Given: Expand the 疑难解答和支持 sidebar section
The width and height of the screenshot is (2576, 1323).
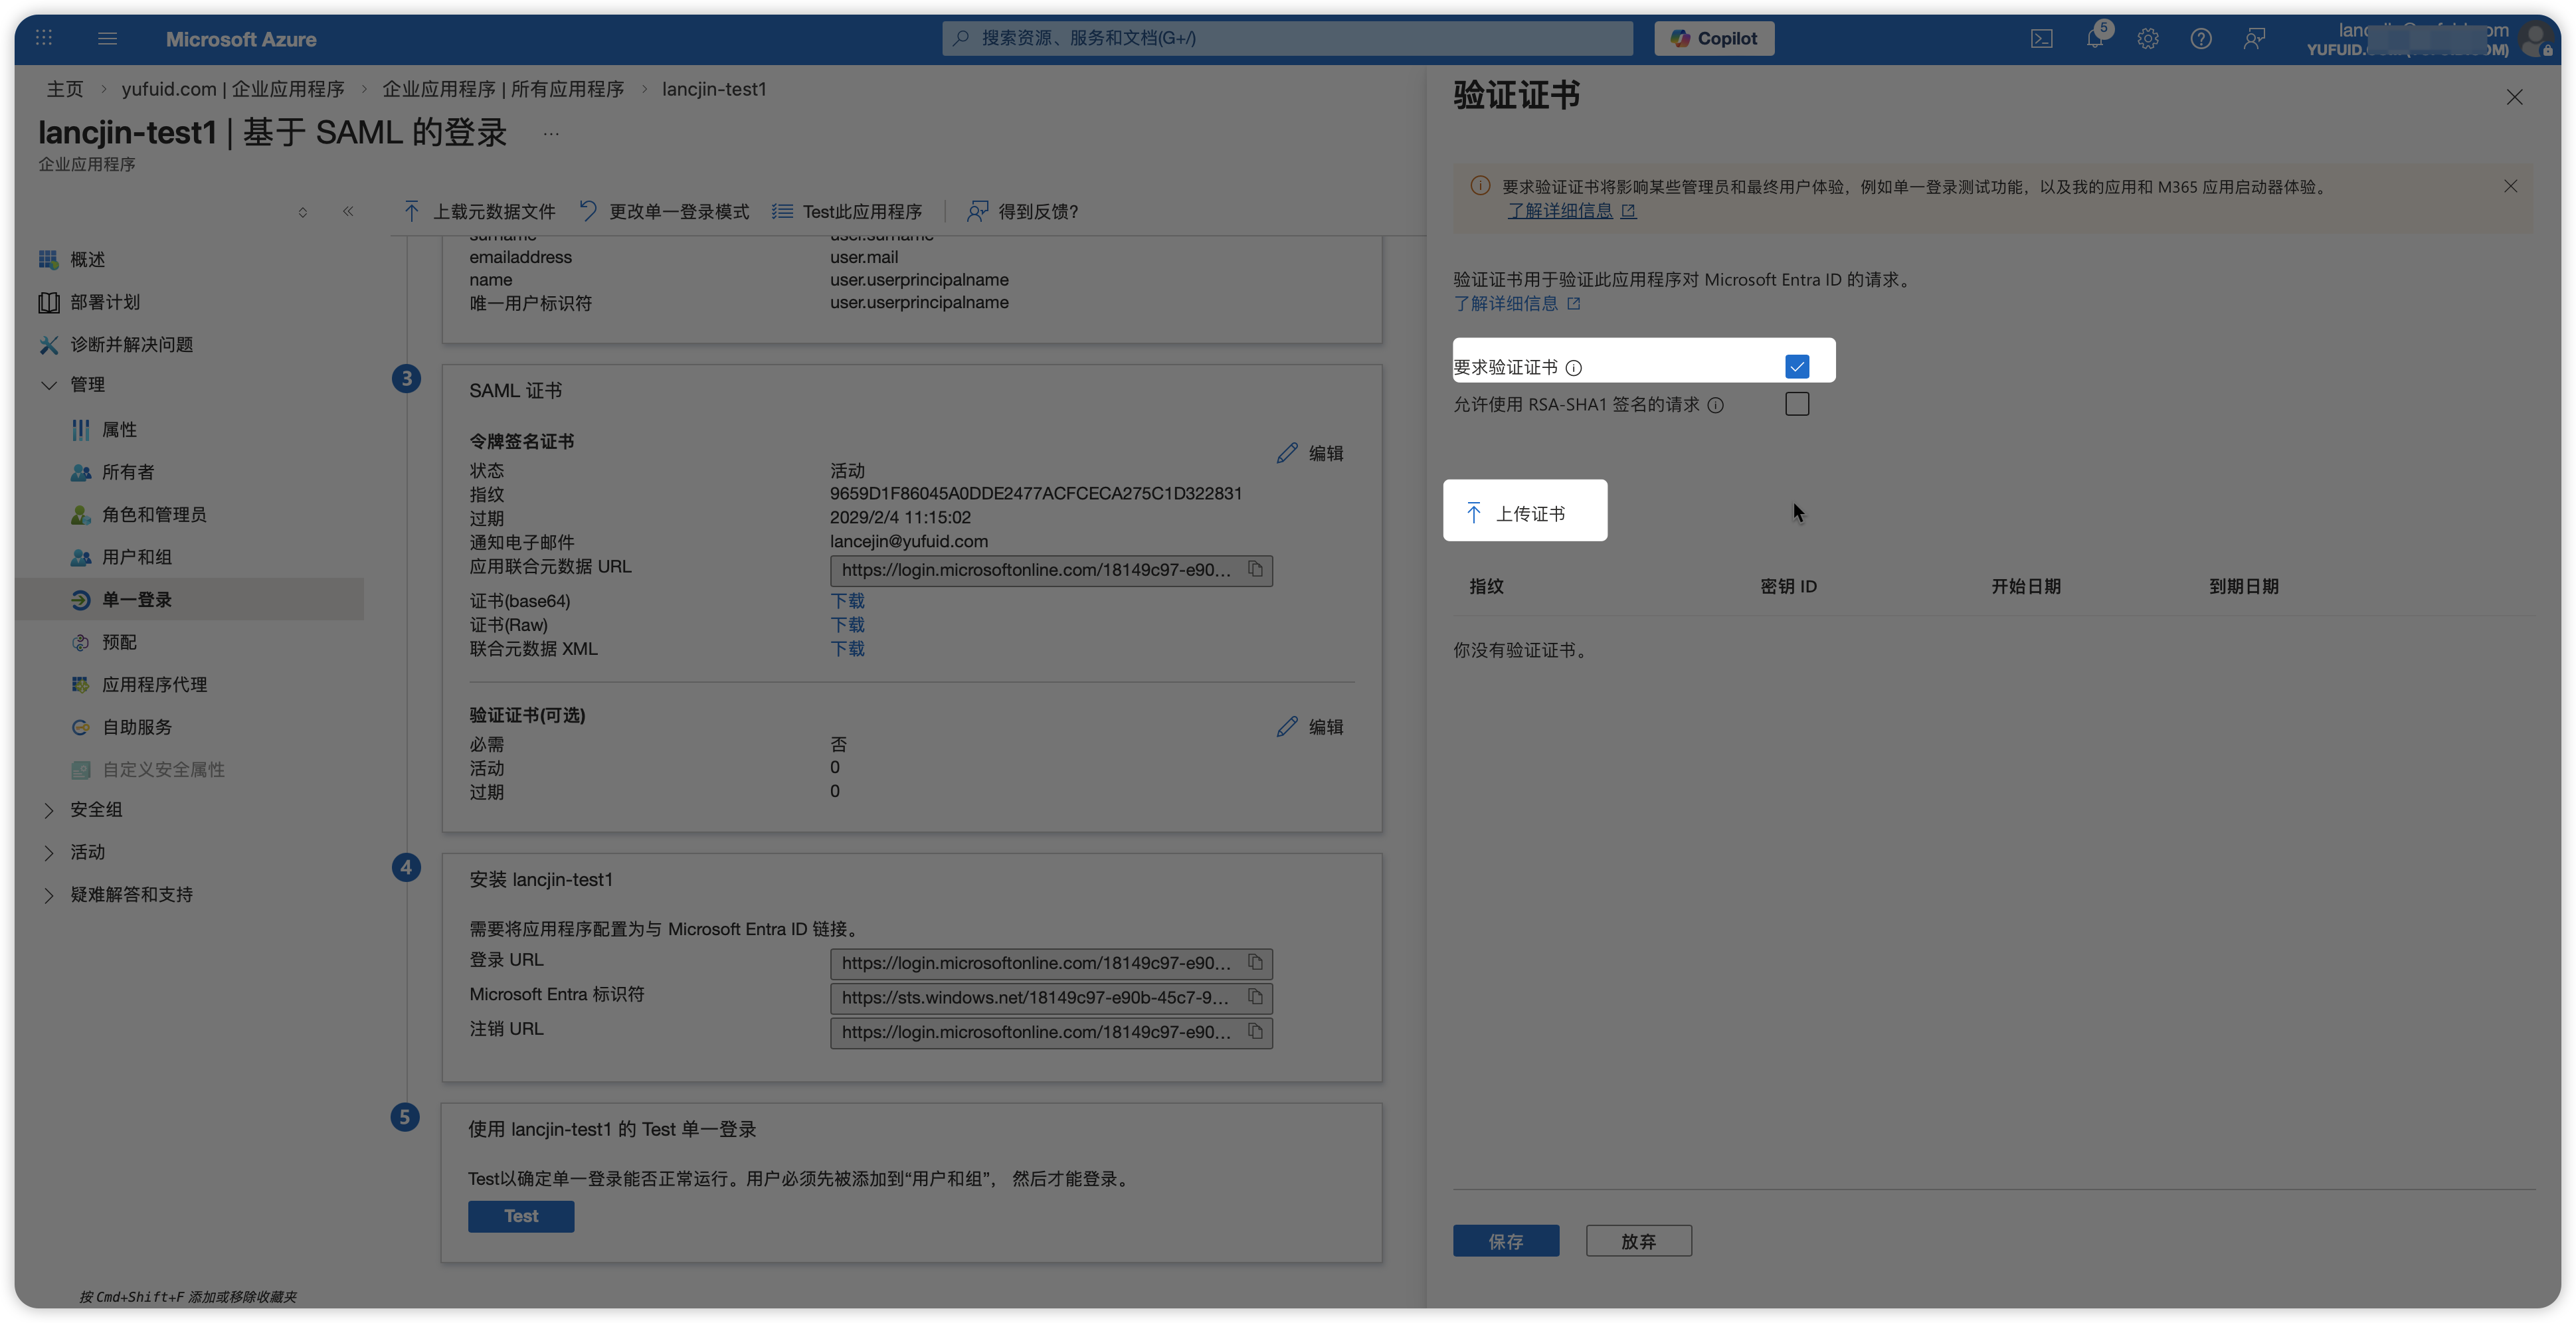Looking at the screenshot, I should click(x=49, y=895).
